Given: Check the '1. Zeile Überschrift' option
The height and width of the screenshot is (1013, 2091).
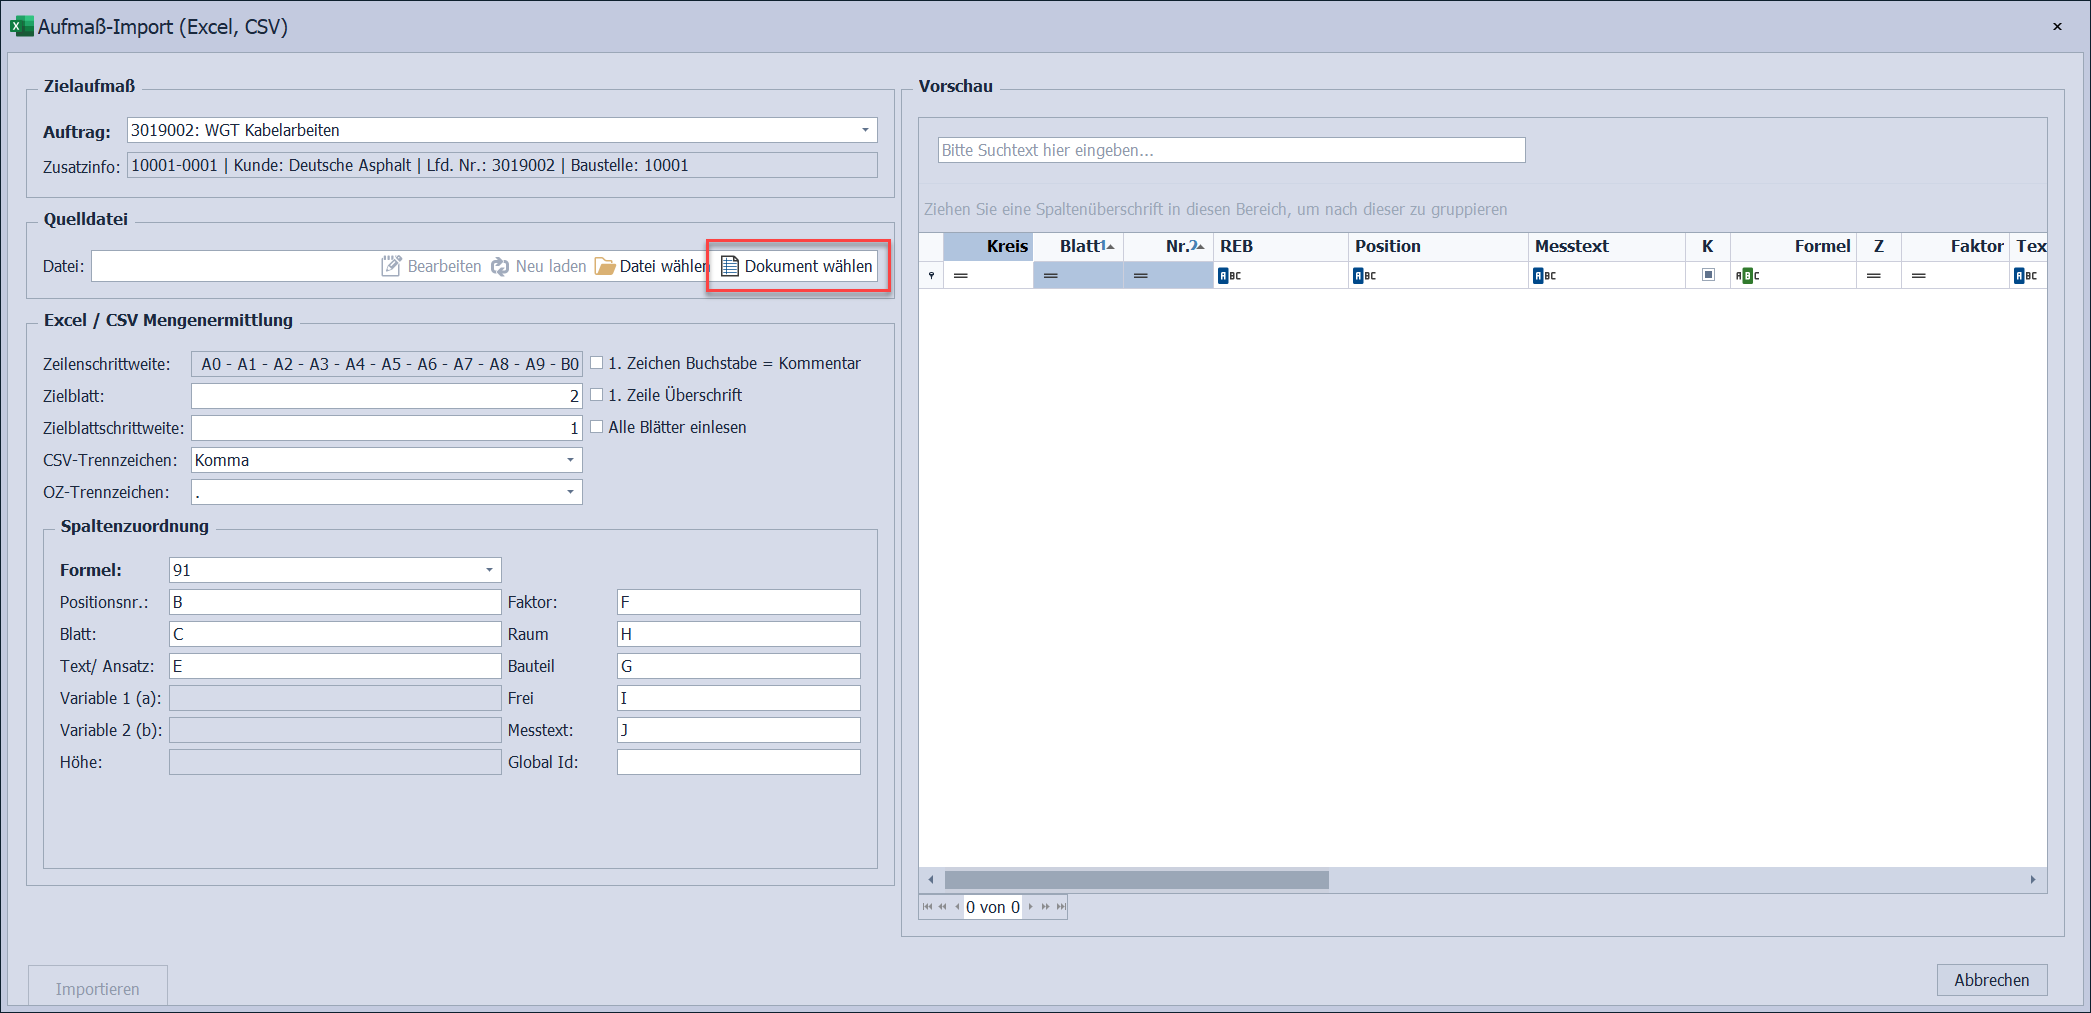Looking at the screenshot, I should tap(597, 395).
